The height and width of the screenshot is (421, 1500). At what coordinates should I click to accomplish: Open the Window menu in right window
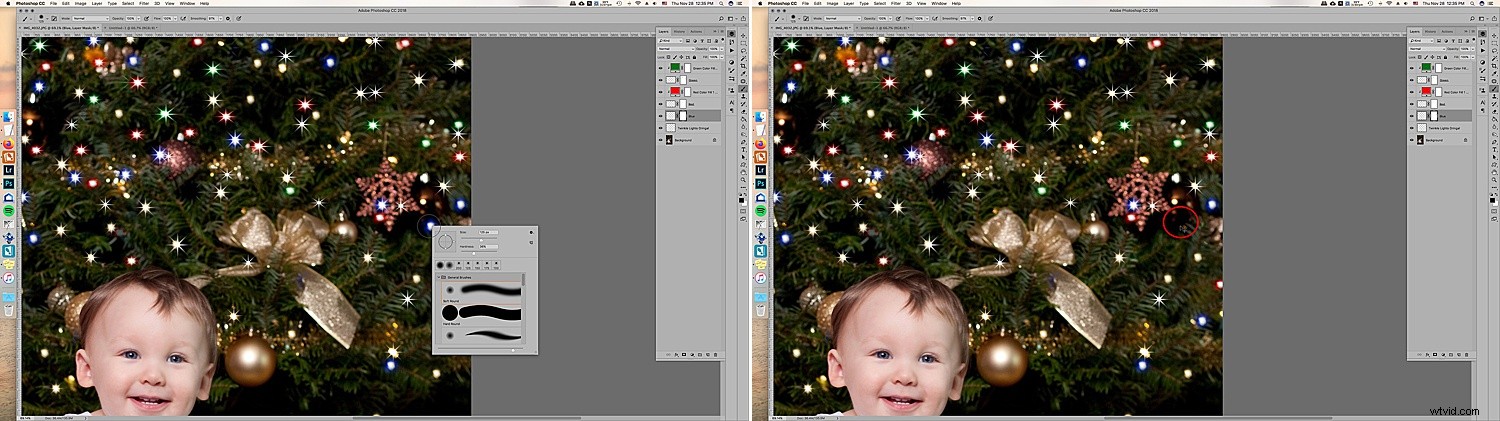click(x=939, y=3)
